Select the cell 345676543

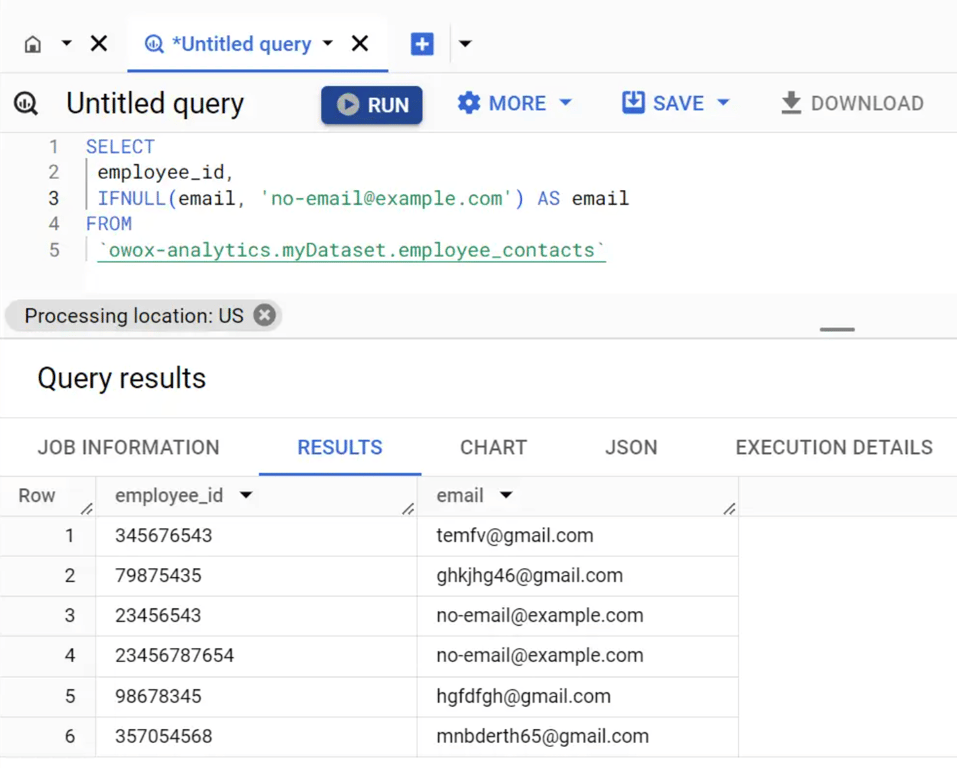coord(256,536)
